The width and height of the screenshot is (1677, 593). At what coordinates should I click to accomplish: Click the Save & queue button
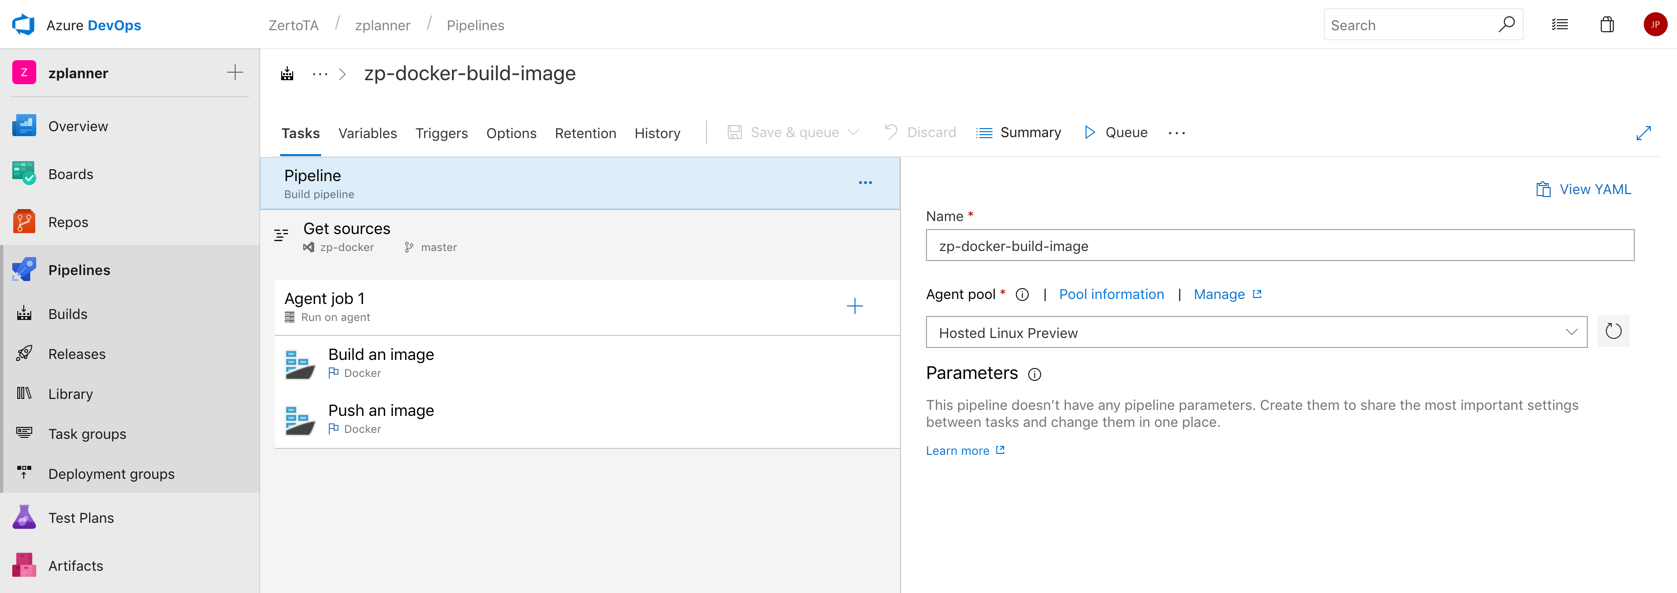(x=783, y=133)
